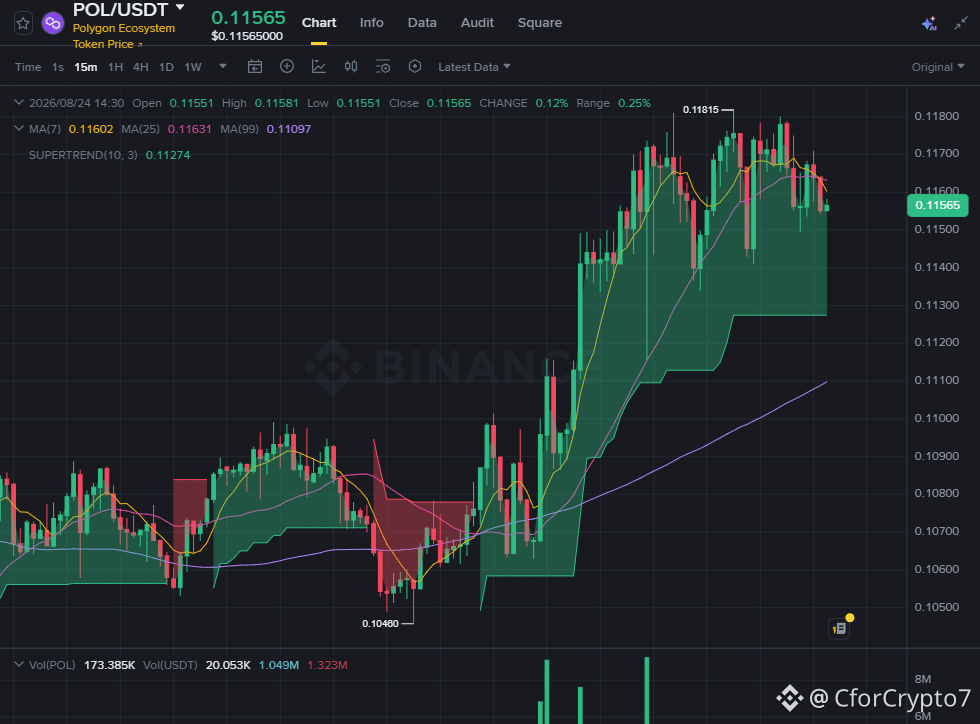Viewport: 980px width, 724px height.
Task: Open the AI sparkle assistant icon
Action: pos(929,24)
